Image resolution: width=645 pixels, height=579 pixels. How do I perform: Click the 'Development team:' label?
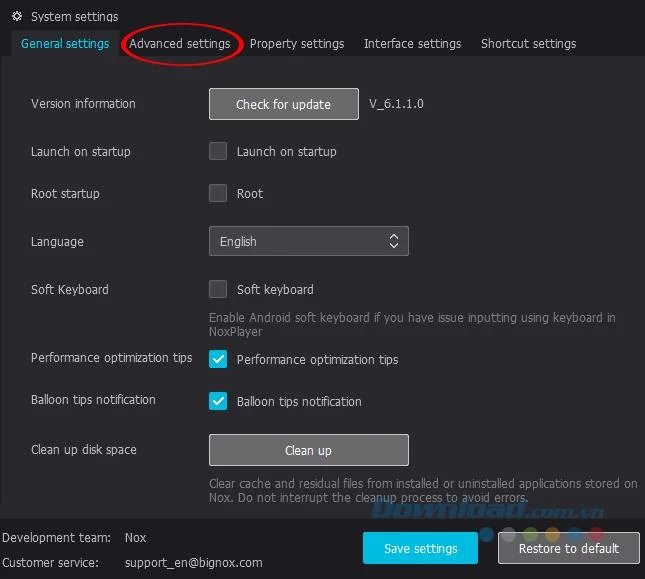pyautogui.click(x=56, y=537)
